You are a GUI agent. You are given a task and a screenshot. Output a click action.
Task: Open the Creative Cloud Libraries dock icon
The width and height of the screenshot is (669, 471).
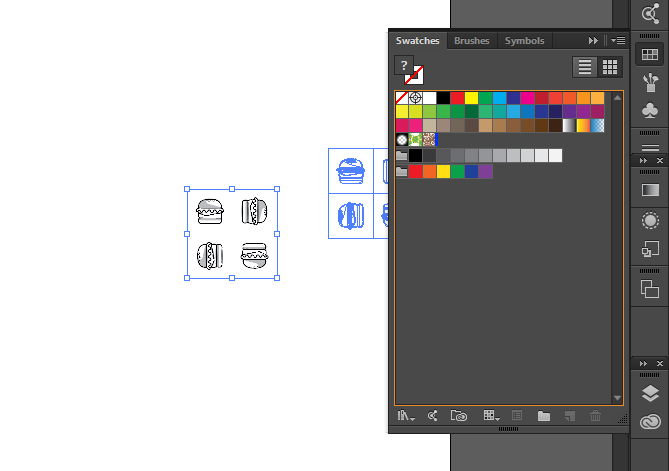click(x=650, y=423)
